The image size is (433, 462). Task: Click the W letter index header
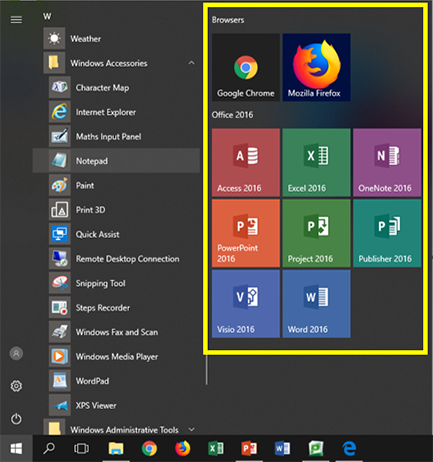tap(47, 16)
